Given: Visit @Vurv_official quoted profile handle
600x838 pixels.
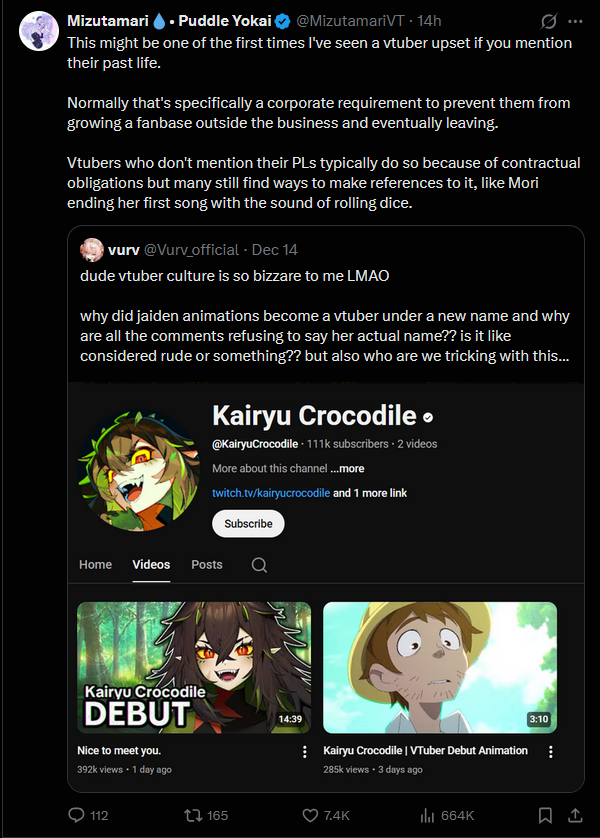Looking at the screenshot, I should tap(191, 250).
